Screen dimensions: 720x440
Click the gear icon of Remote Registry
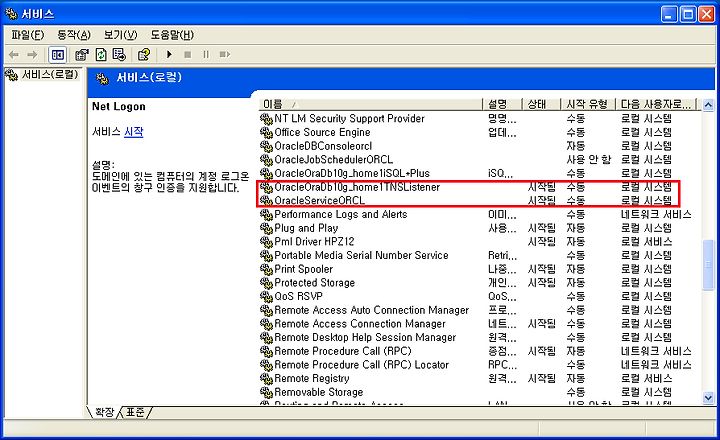266,379
